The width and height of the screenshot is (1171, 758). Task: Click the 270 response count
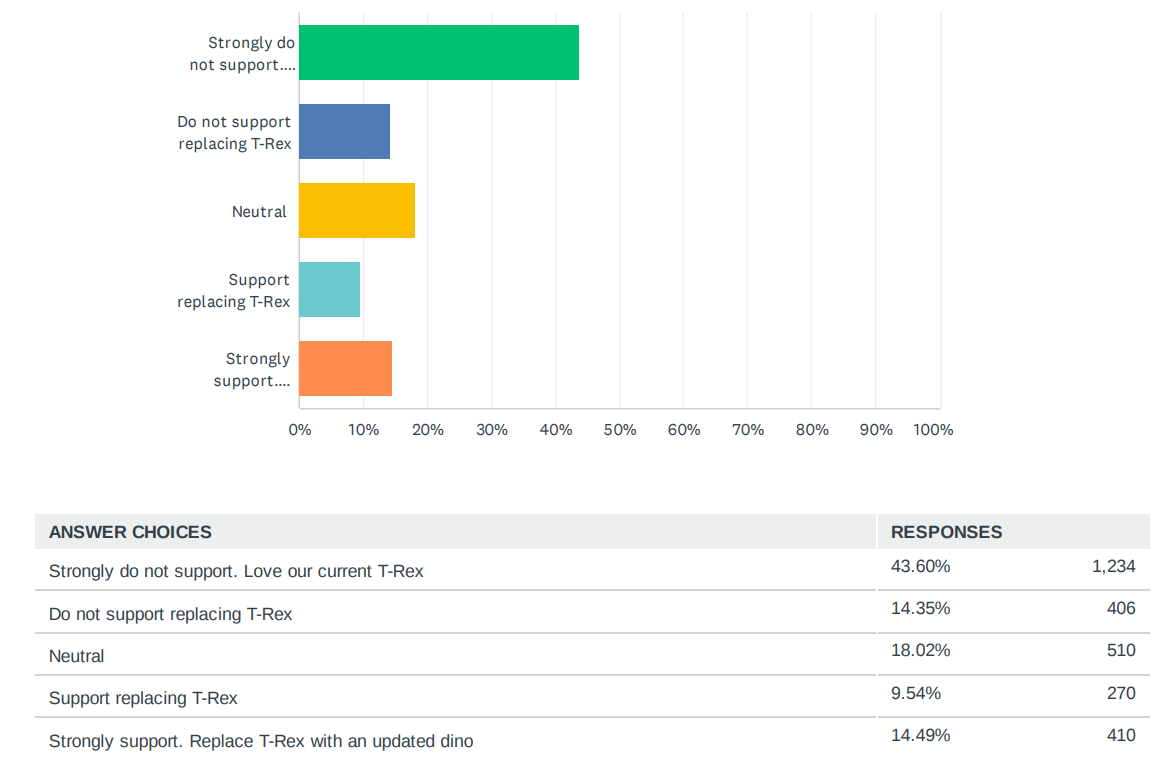pos(1120,692)
